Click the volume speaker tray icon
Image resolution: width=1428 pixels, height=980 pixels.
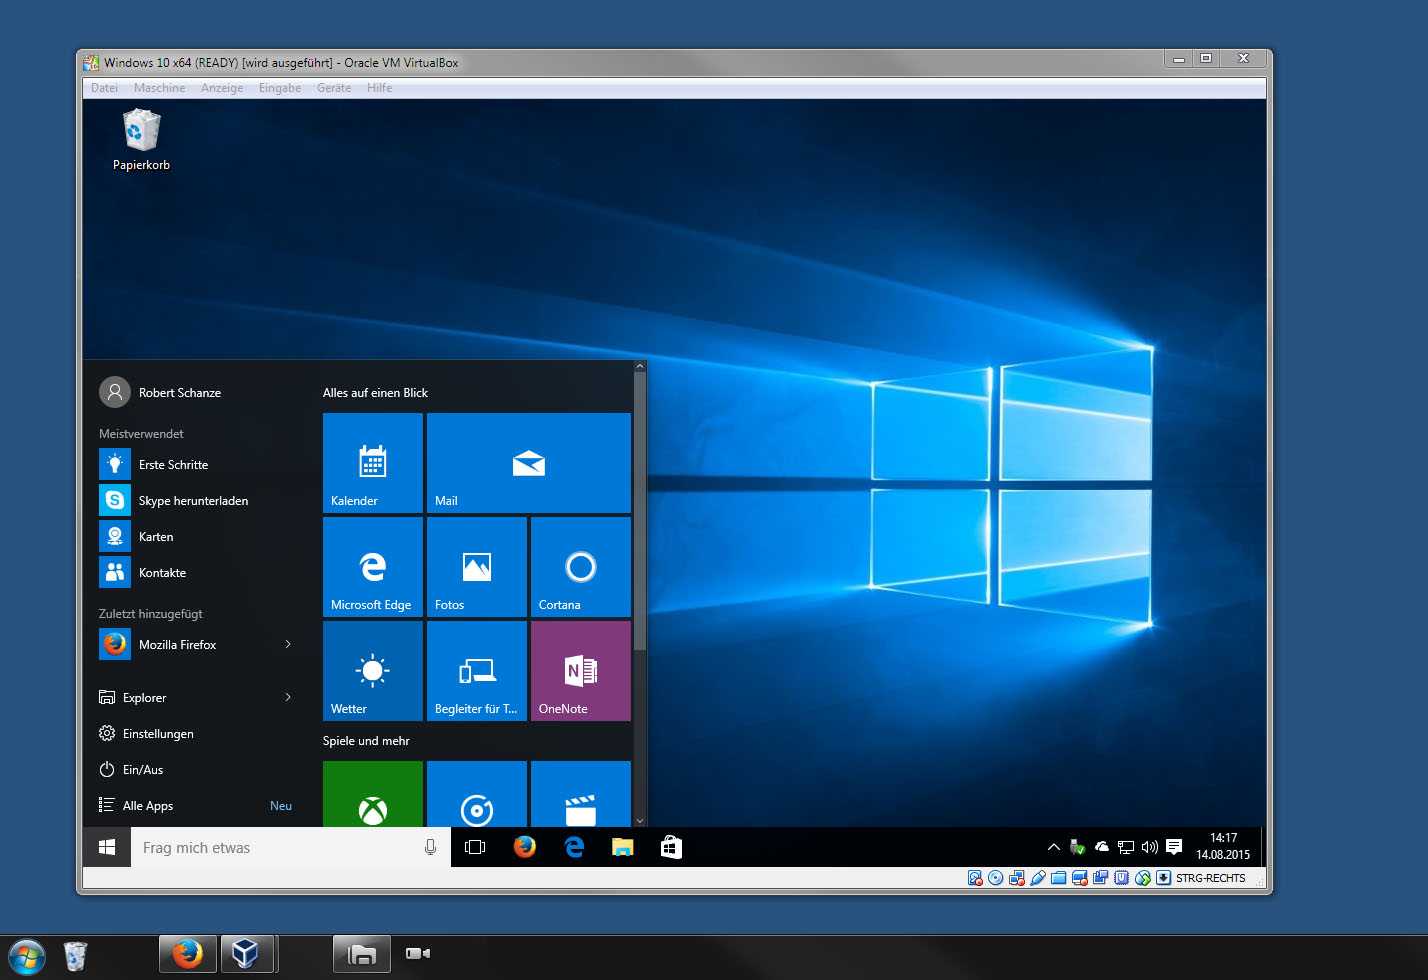pyautogui.click(x=1150, y=847)
